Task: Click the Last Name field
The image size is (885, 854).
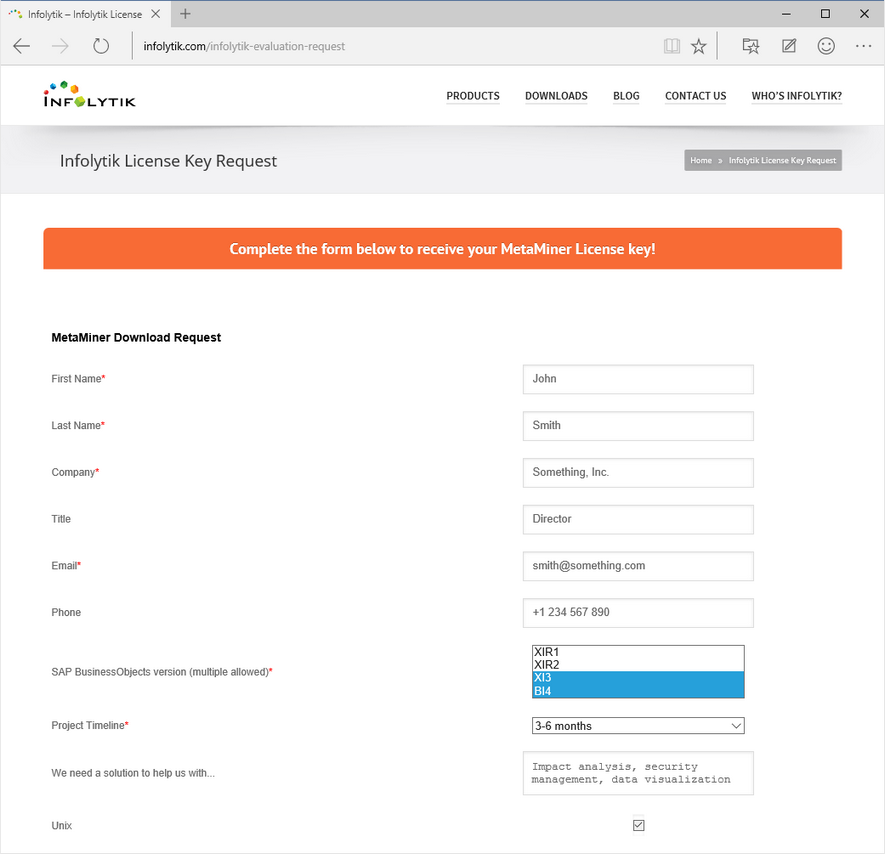Action: coord(638,426)
